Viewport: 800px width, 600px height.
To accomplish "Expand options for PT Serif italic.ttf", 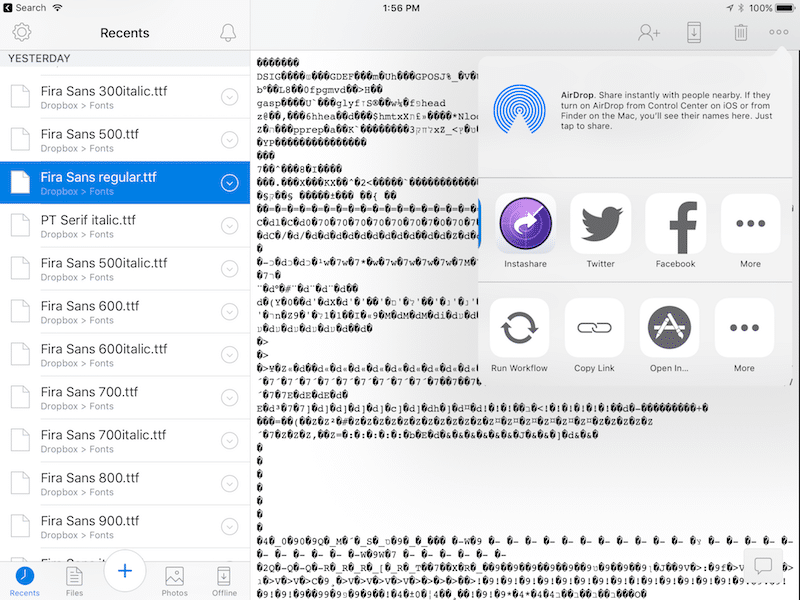I will (x=229, y=225).
